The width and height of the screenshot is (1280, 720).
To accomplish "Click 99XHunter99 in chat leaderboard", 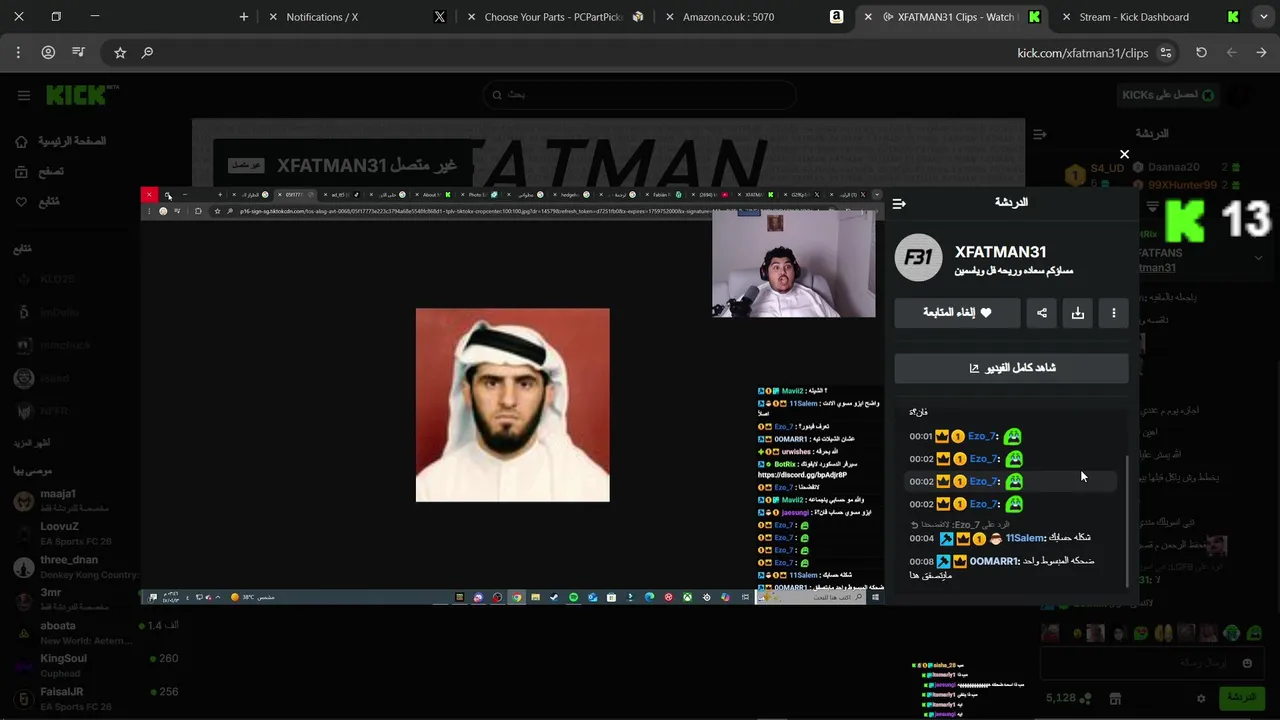I will [x=1182, y=185].
